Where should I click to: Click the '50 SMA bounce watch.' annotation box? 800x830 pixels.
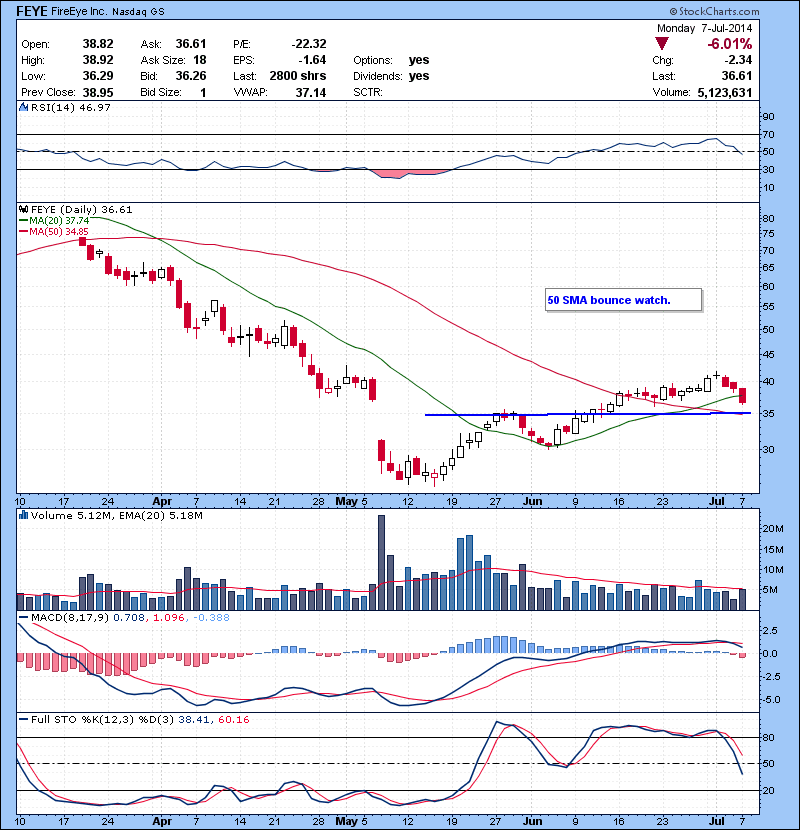(x=622, y=300)
